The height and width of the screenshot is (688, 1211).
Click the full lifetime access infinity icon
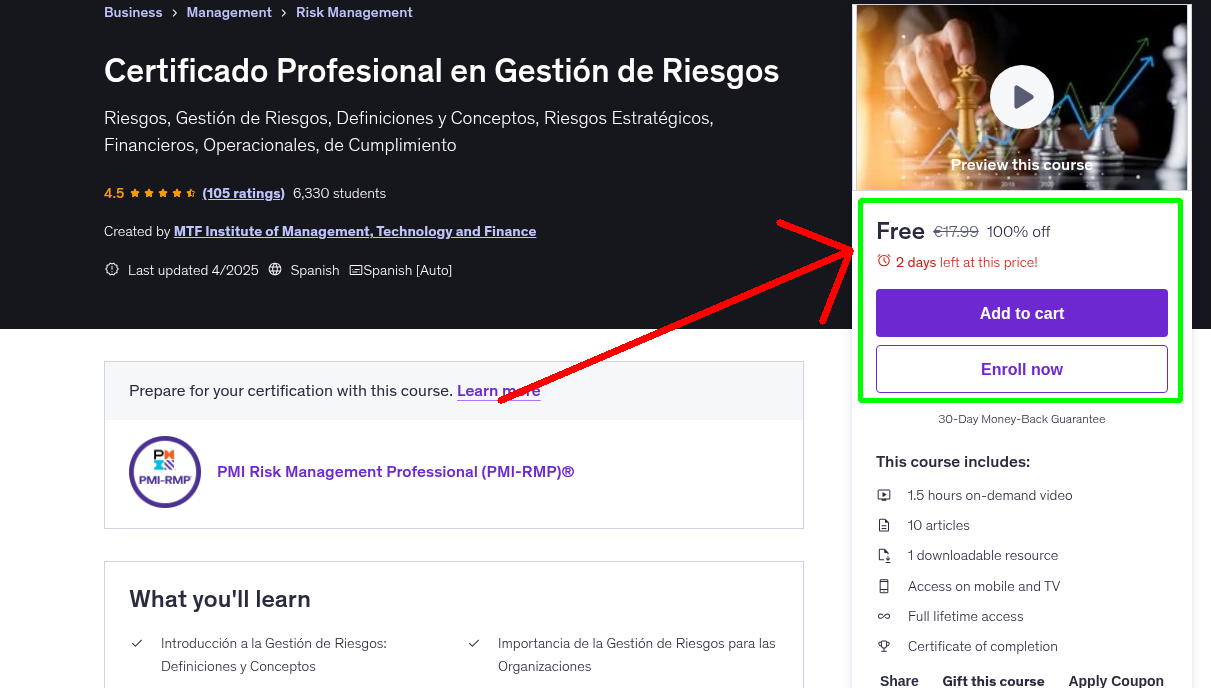(884, 616)
